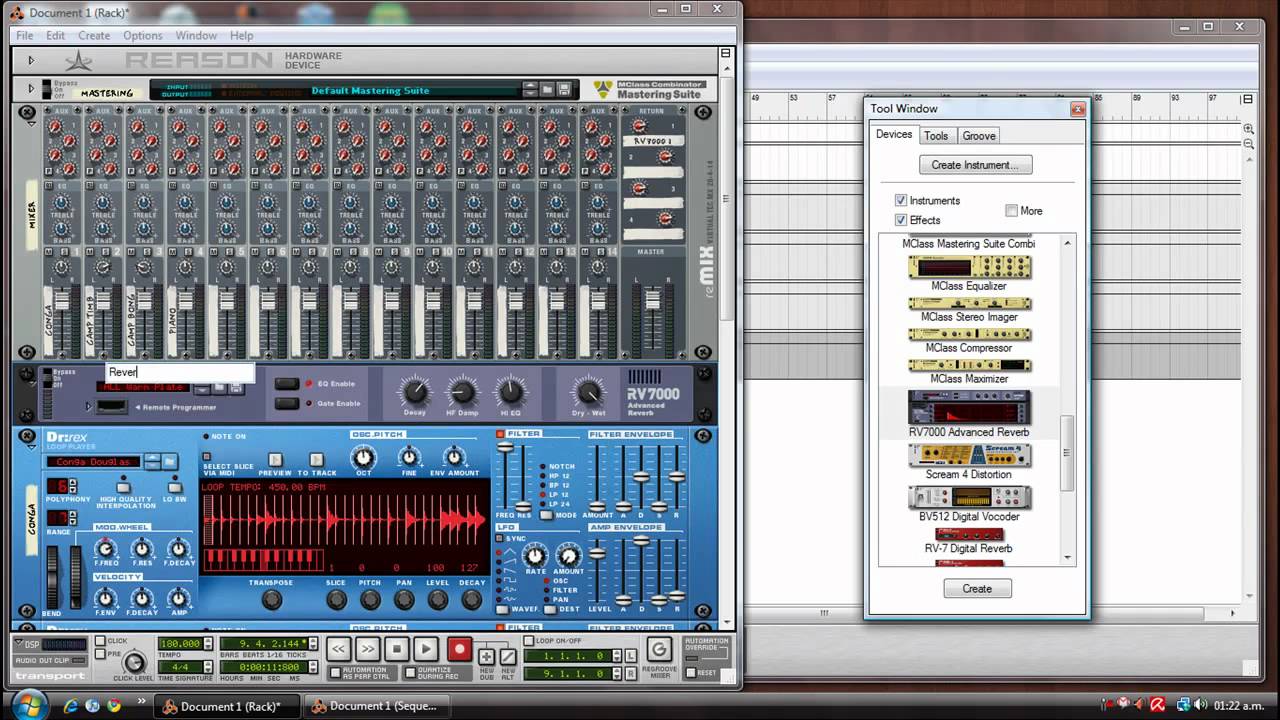Click the Chrome icon in the taskbar
The image size is (1280, 720).
[114, 706]
